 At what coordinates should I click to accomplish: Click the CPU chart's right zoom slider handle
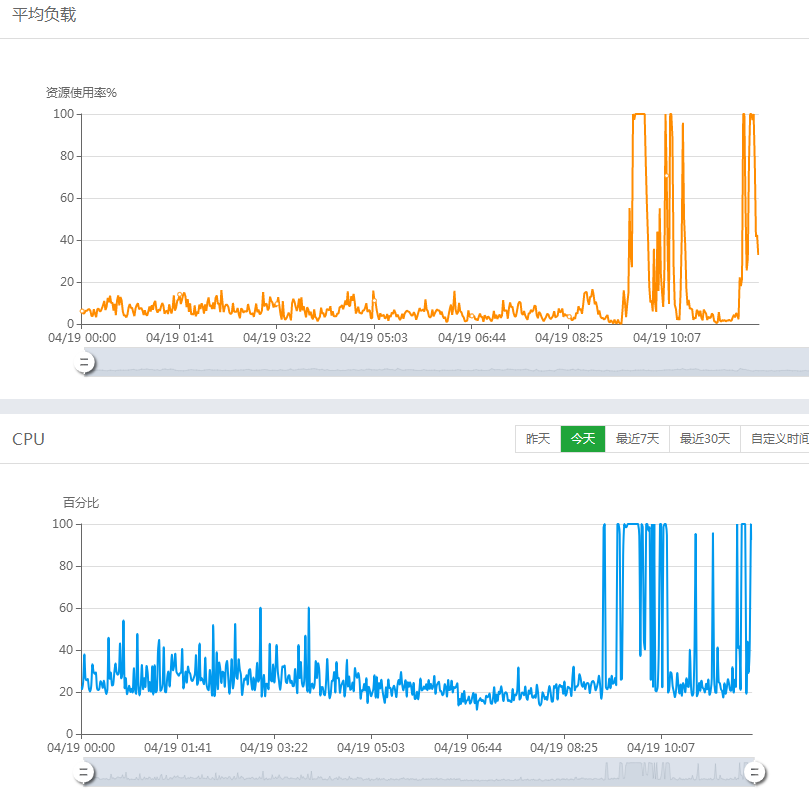pos(755,773)
